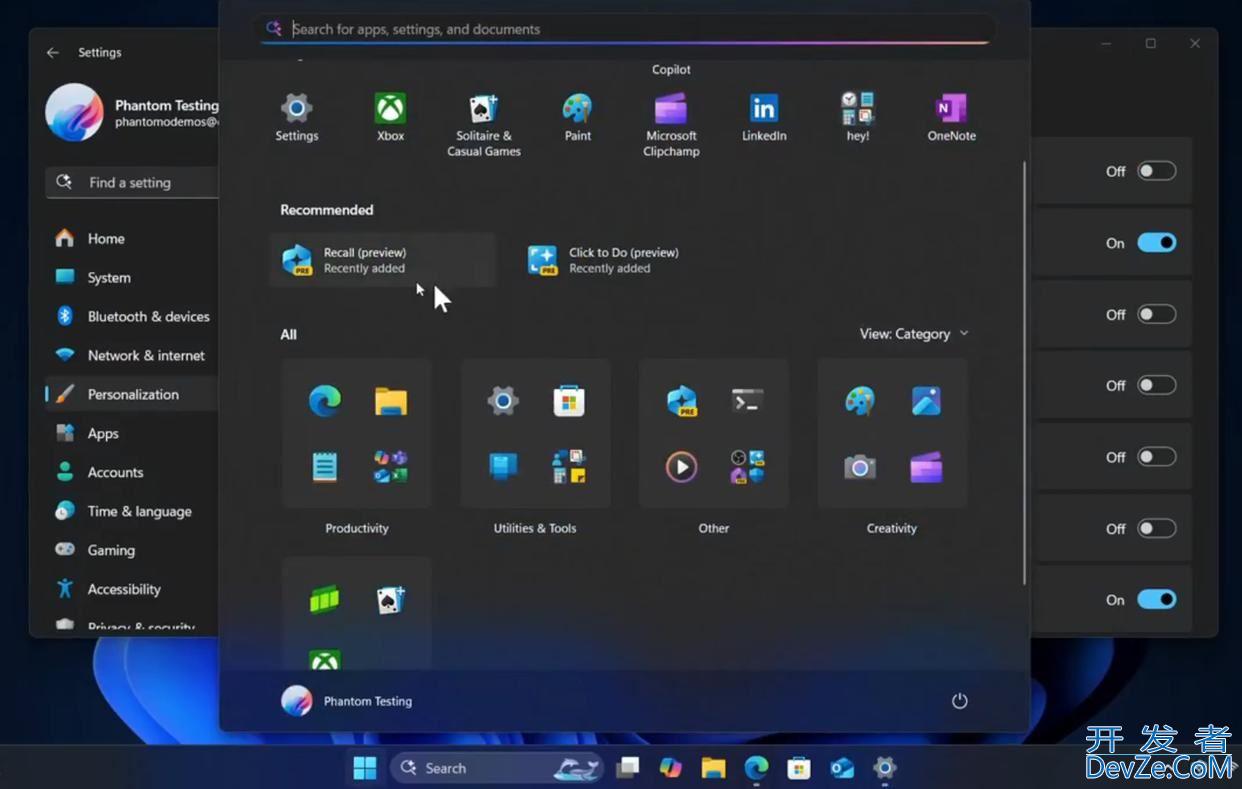Viewport: 1242px width, 789px height.
Task: Open File Explorer in Productivity category
Action: [391, 401]
